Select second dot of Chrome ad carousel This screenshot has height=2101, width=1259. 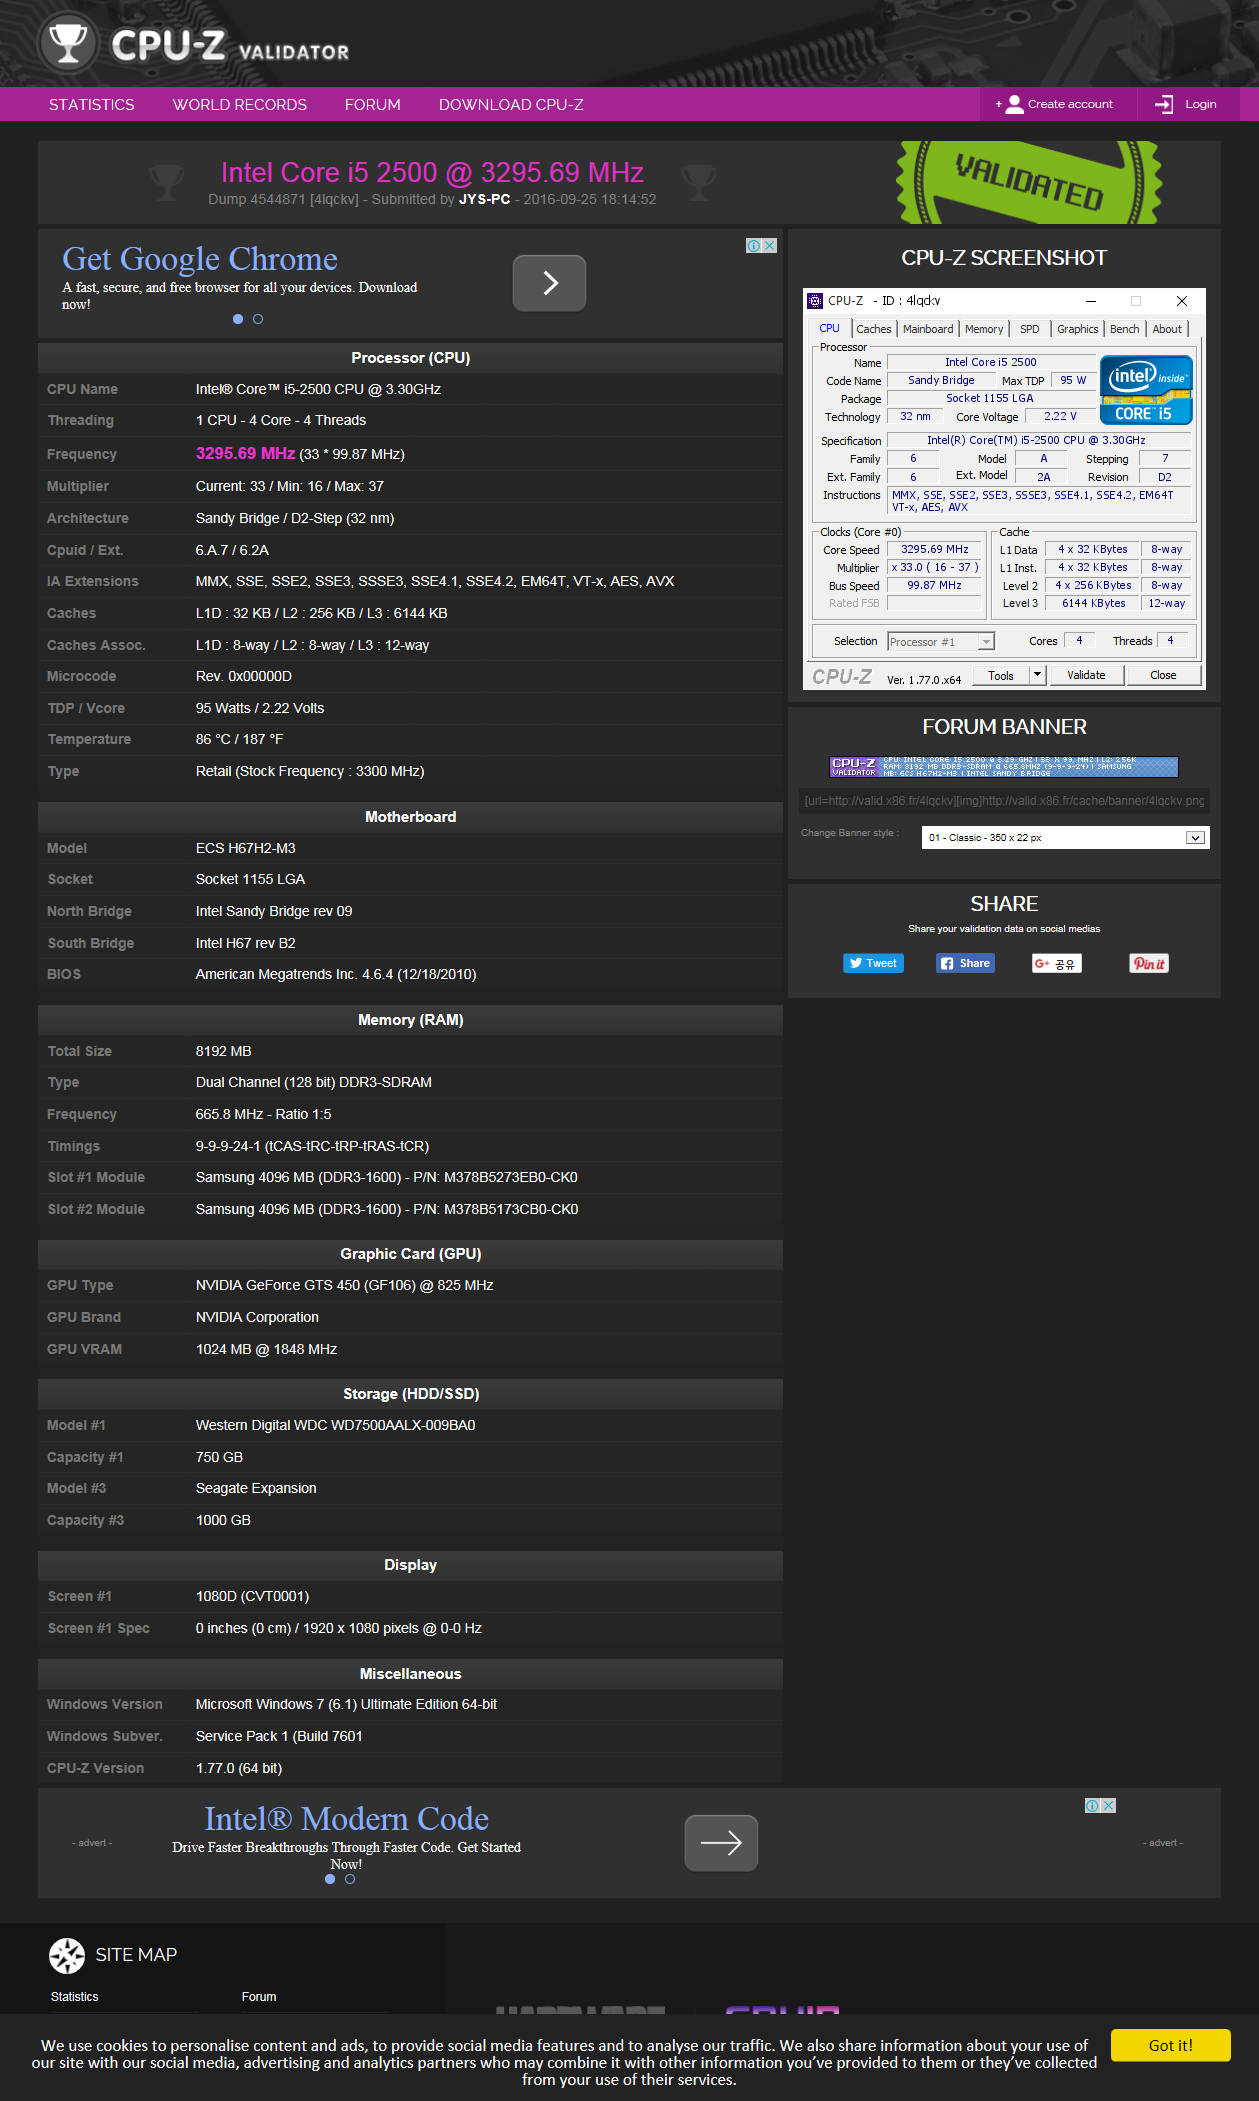coord(258,319)
